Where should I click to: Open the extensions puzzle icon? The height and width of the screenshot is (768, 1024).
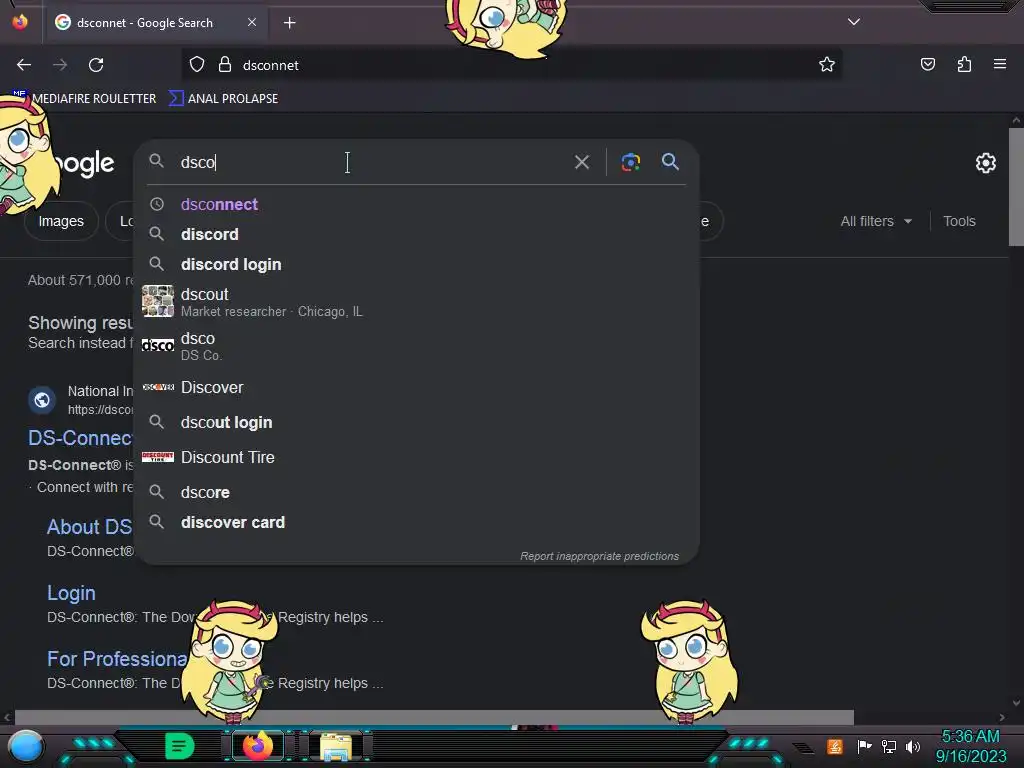tap(964, 64)
